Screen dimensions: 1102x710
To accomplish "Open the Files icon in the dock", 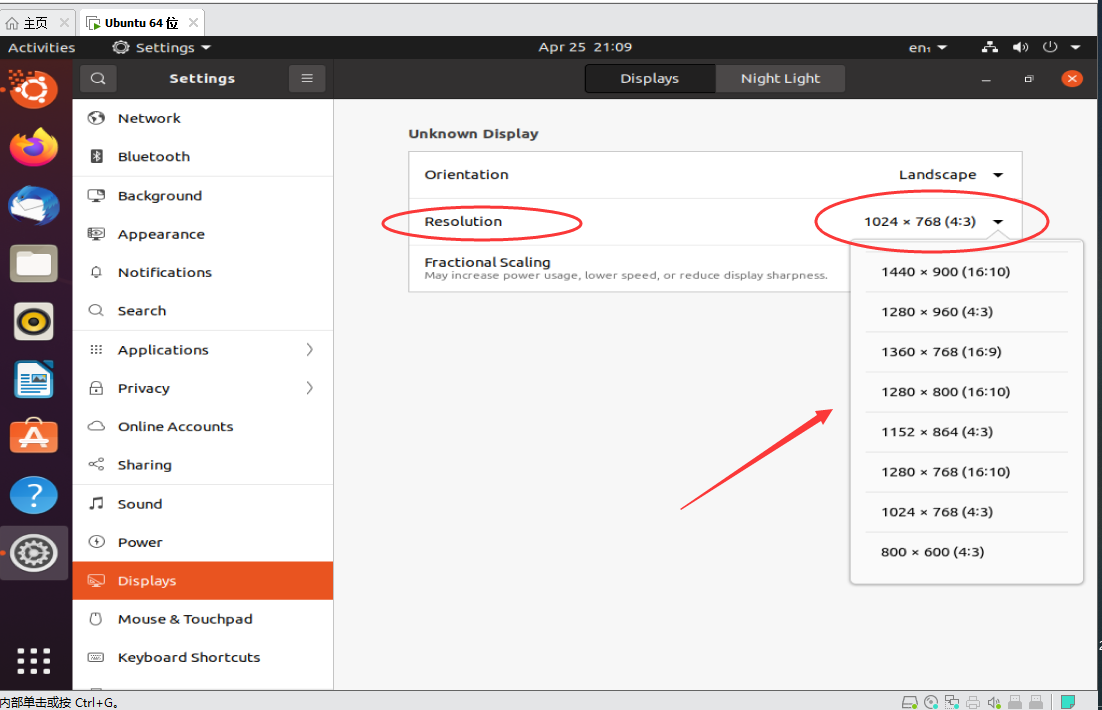I will [36, 263].
